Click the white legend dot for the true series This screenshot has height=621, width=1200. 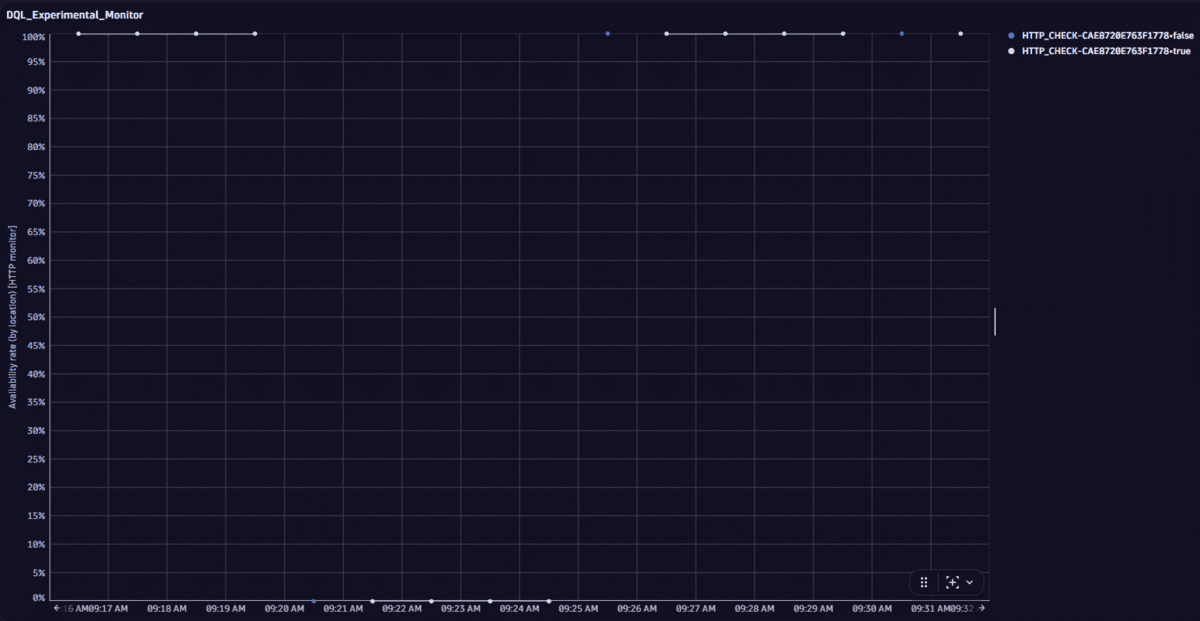pos(1010,50)
